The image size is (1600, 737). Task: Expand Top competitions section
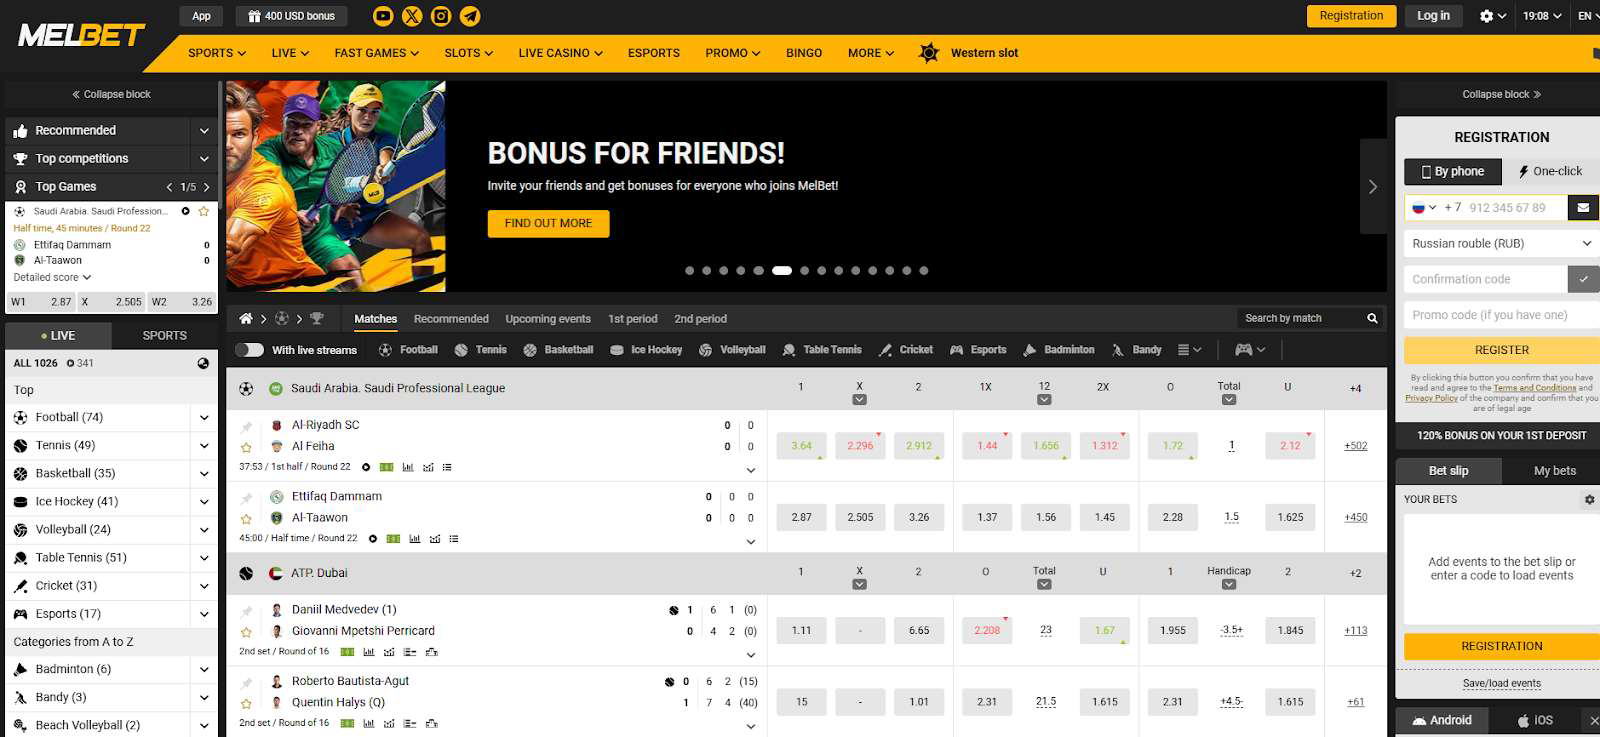click(x=204, y=159)
